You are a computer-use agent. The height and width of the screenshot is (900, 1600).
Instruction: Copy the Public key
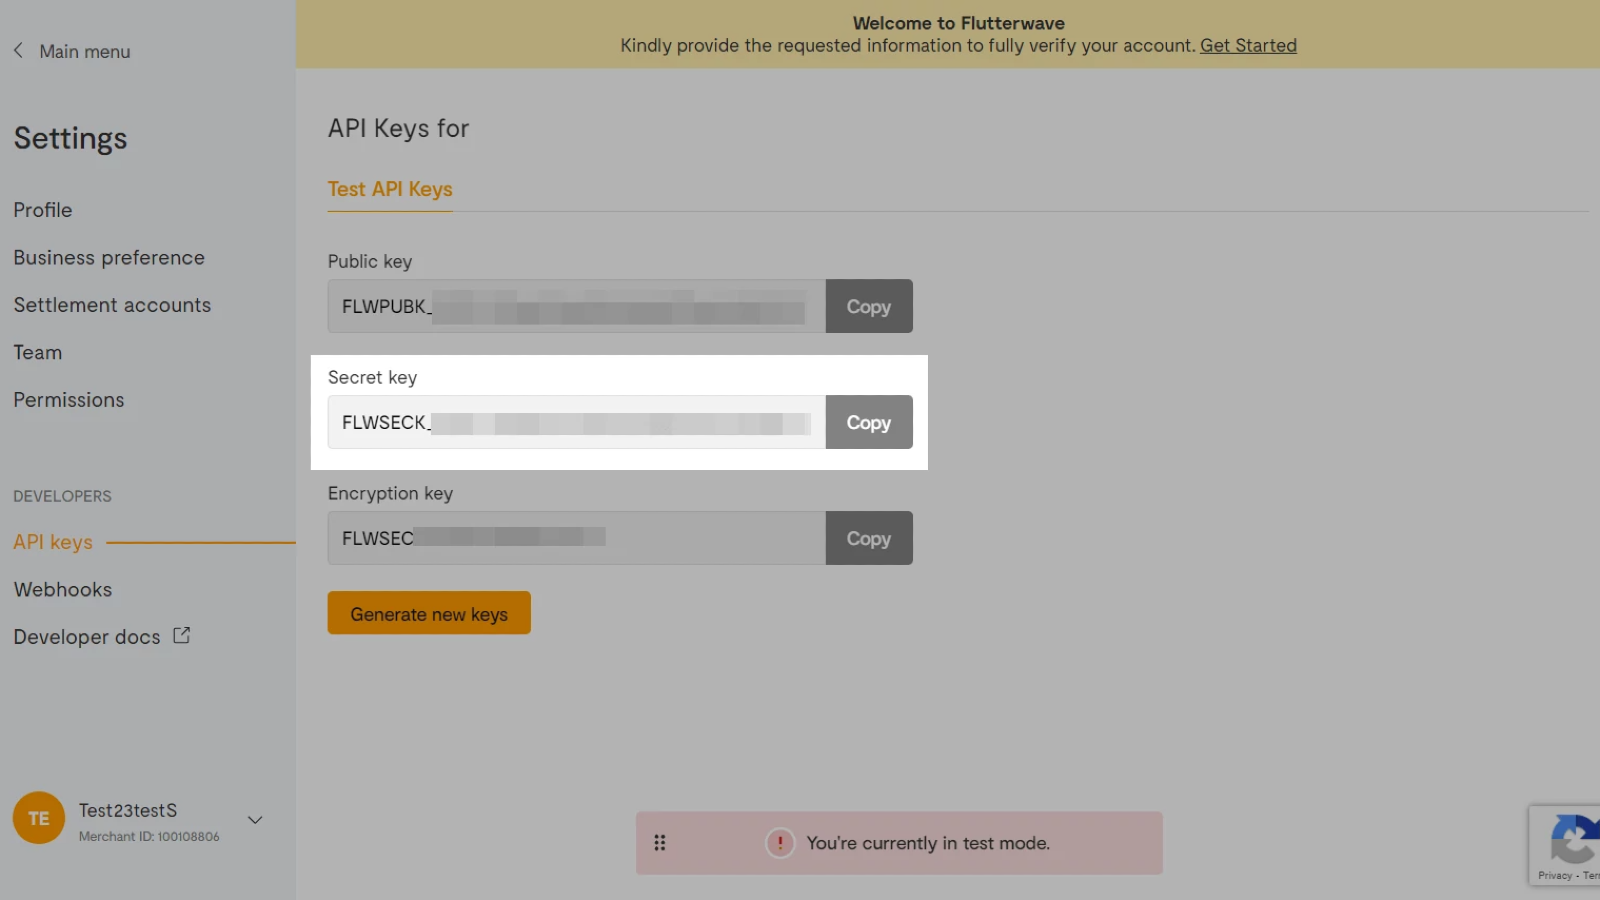[x=868, y=307]
